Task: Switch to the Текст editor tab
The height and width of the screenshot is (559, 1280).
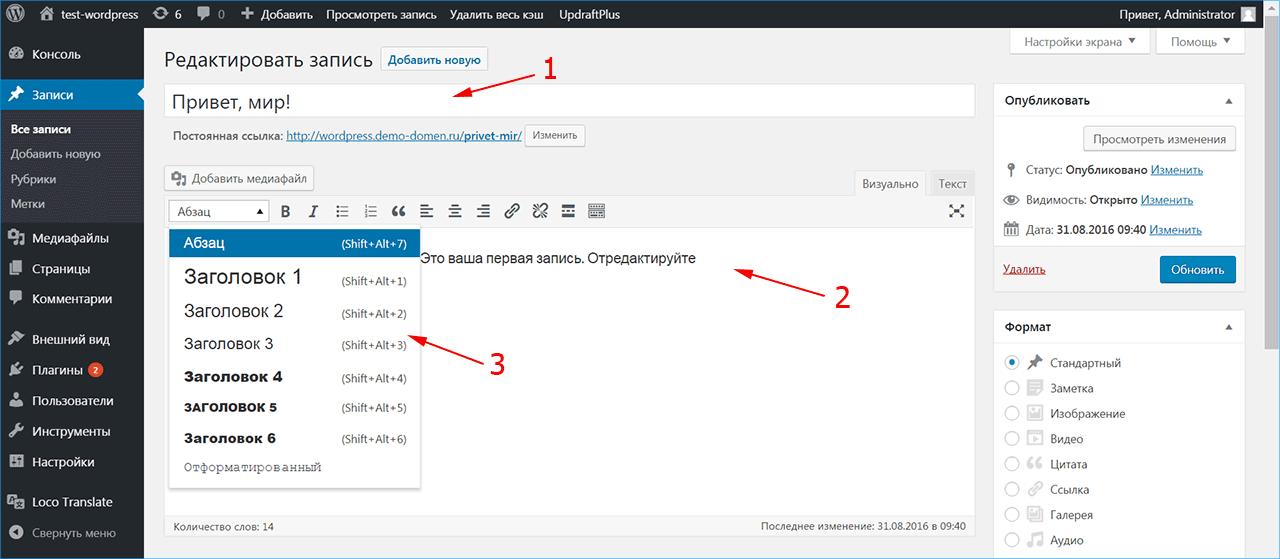Action: (x=952, y=184)
